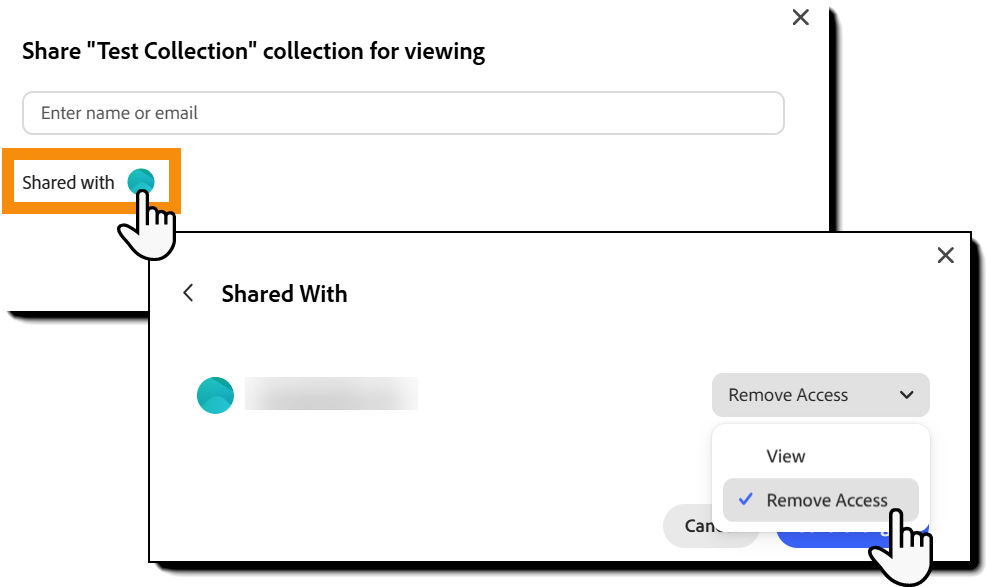Image resolution: width=986 pixels, height=587 pixels.
Task: Click the teal avatar next to "Shared with"
Action: [142, 182]
